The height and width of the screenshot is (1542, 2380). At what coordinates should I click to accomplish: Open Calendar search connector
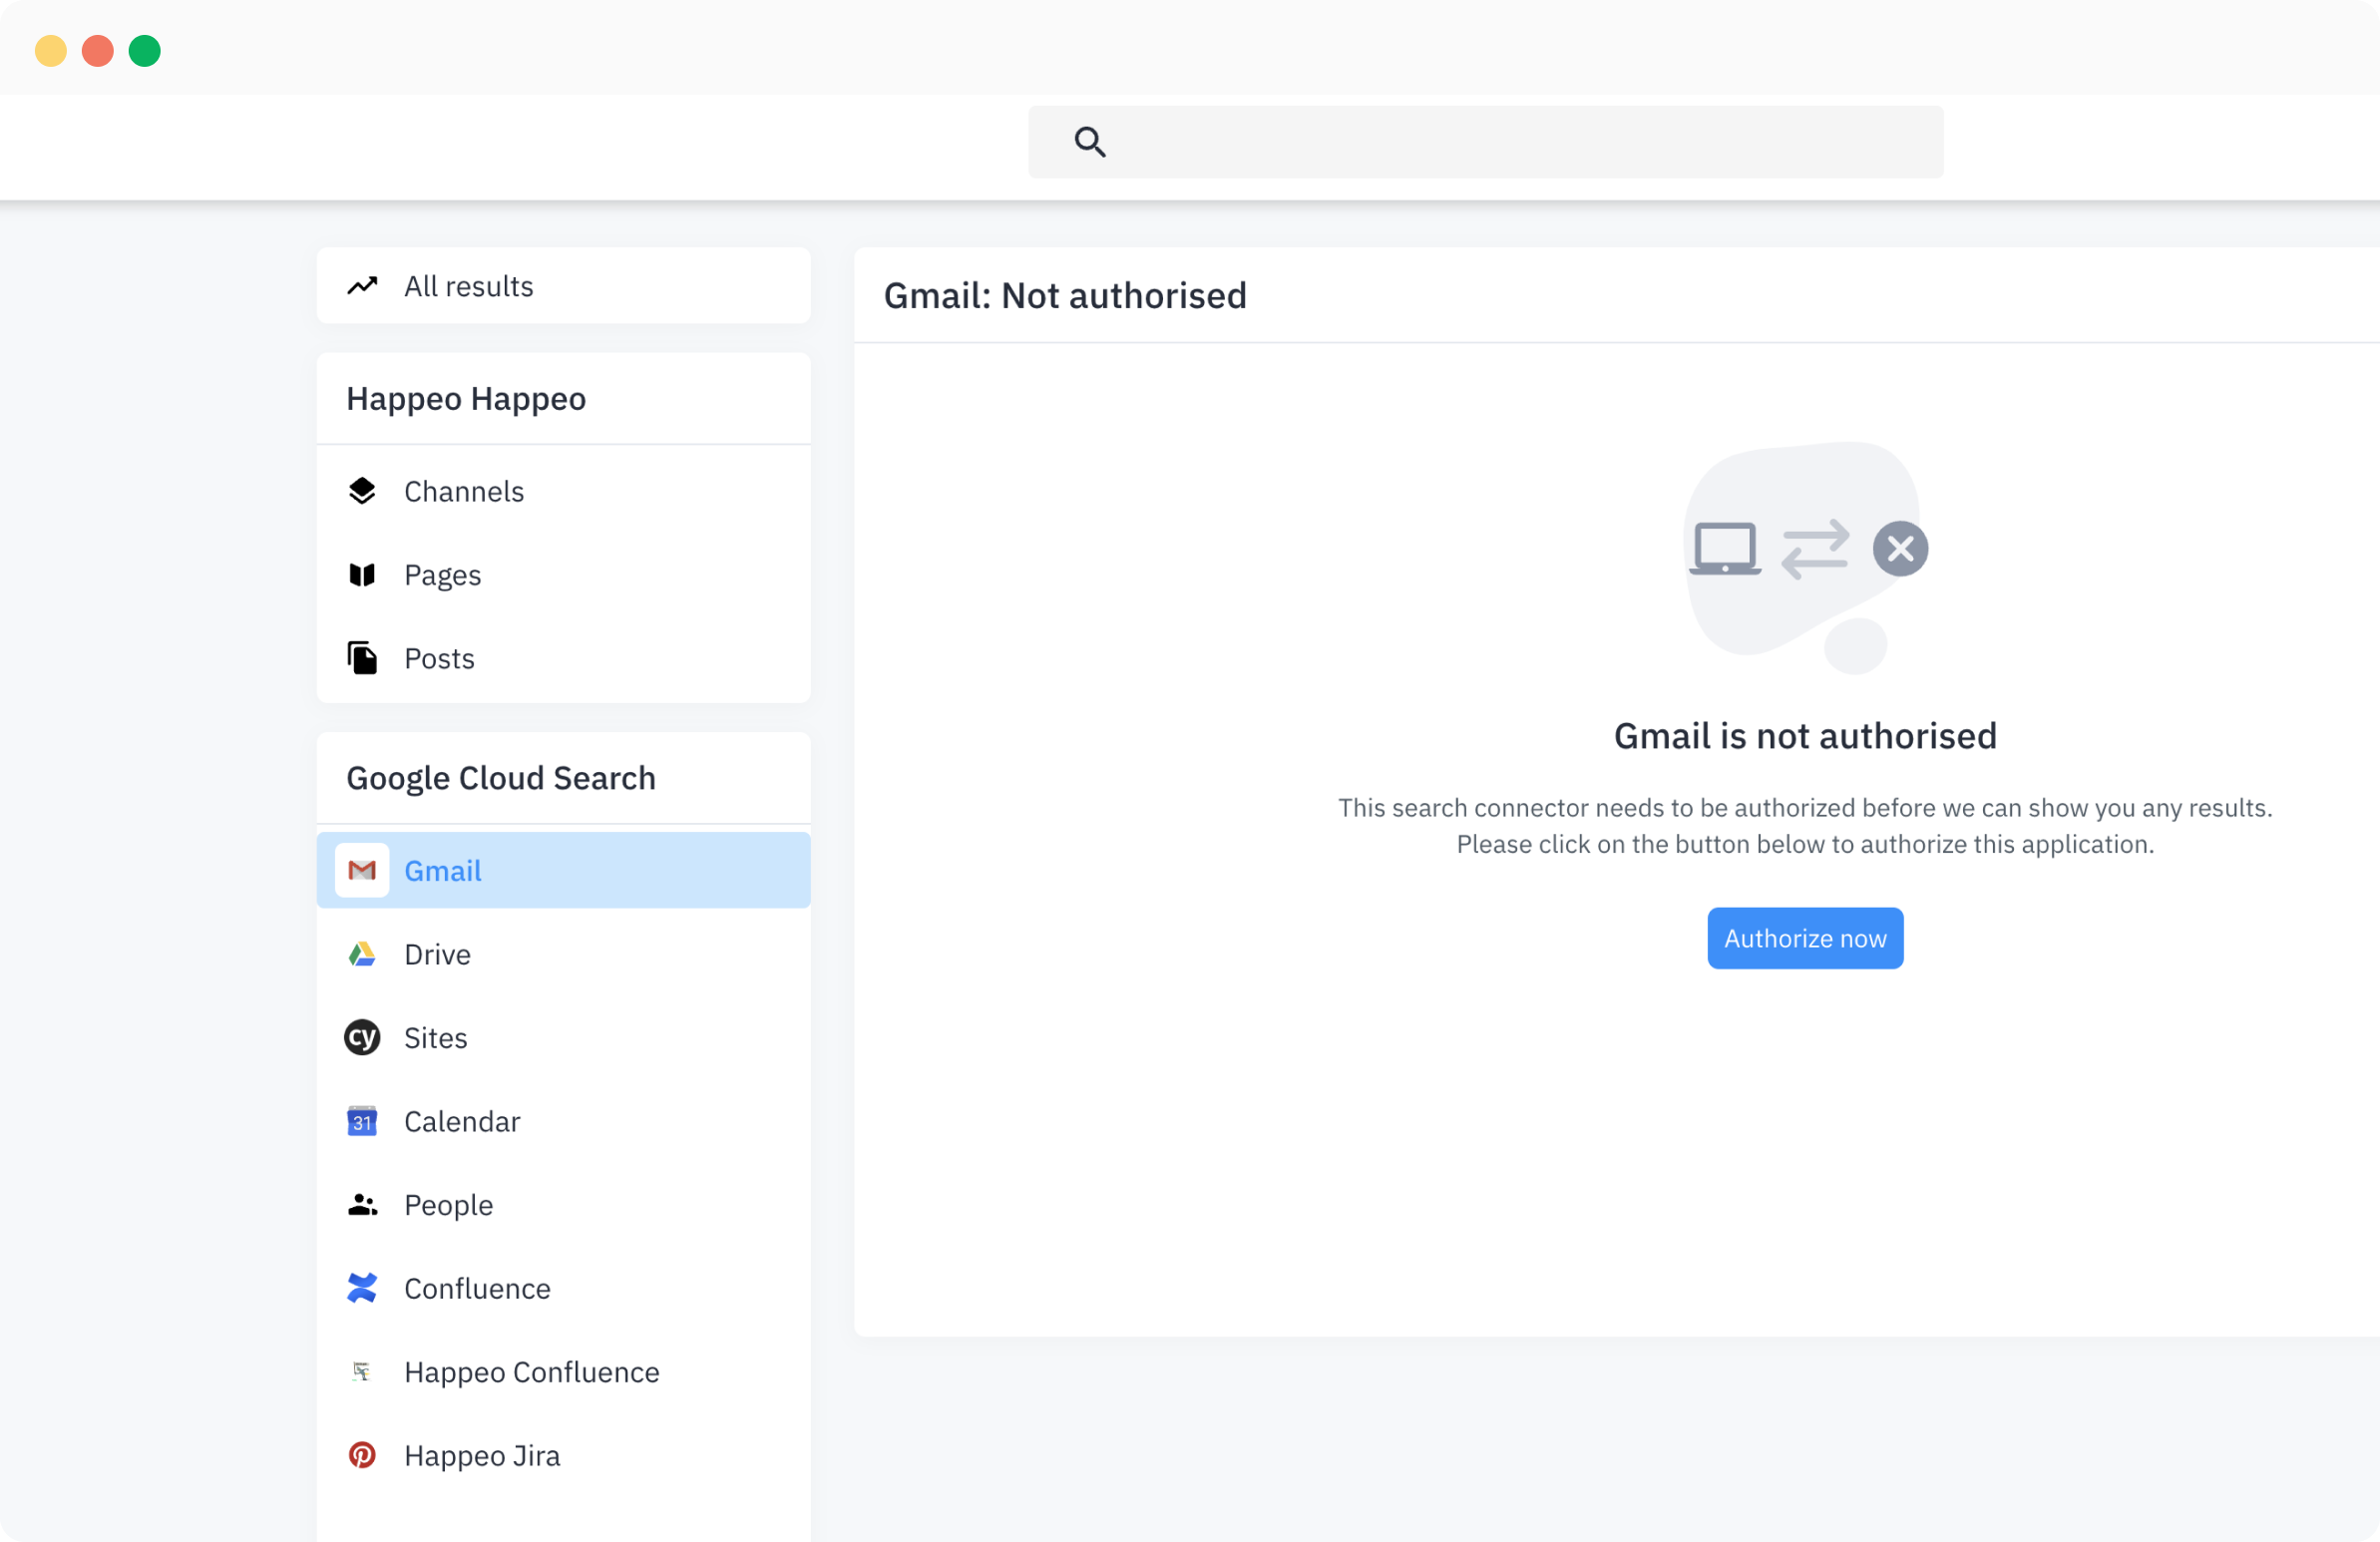click(x=563, y=1121)
